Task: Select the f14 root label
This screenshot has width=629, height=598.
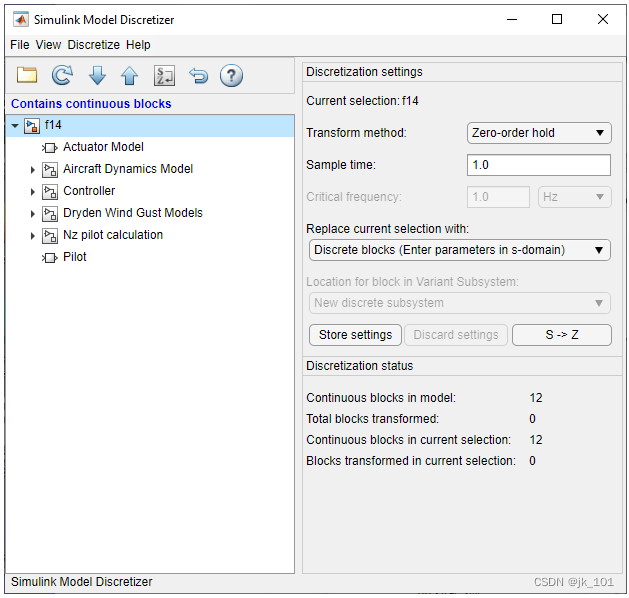Action: [x=53, y=125]
